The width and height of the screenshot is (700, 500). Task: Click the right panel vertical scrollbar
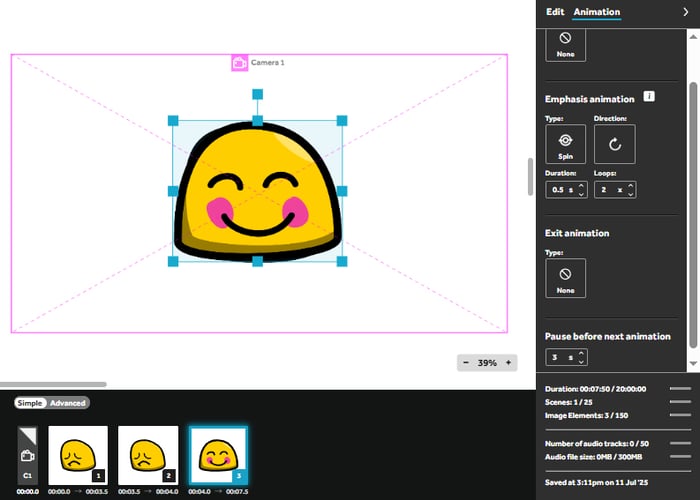pos(693,214)
